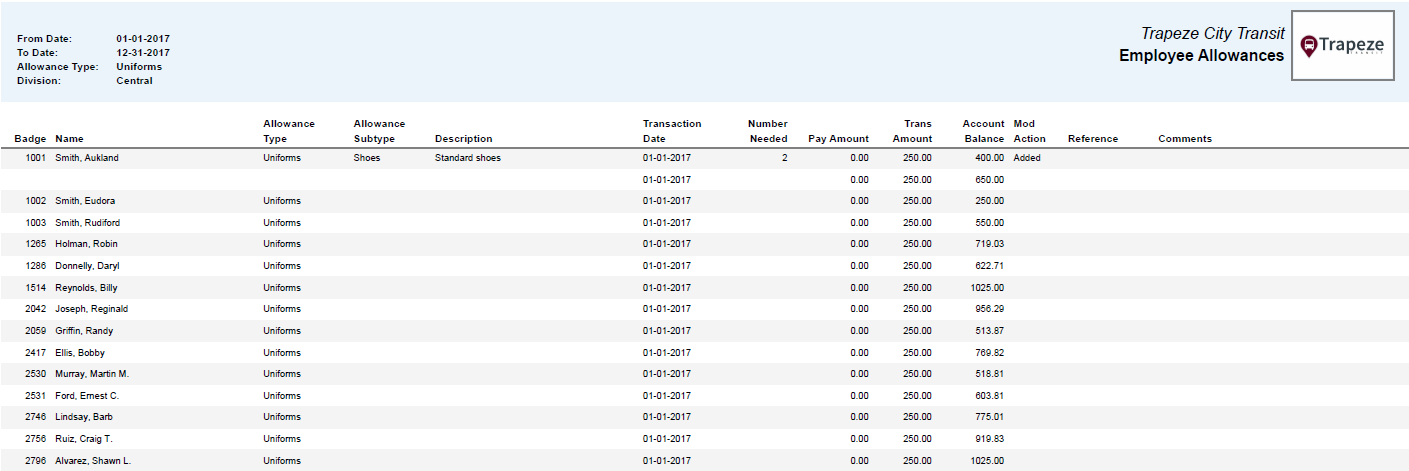The height and width of the screenshot is (471, 1409).
Task: Click account balance 603.81
Action: click(990, 396)
